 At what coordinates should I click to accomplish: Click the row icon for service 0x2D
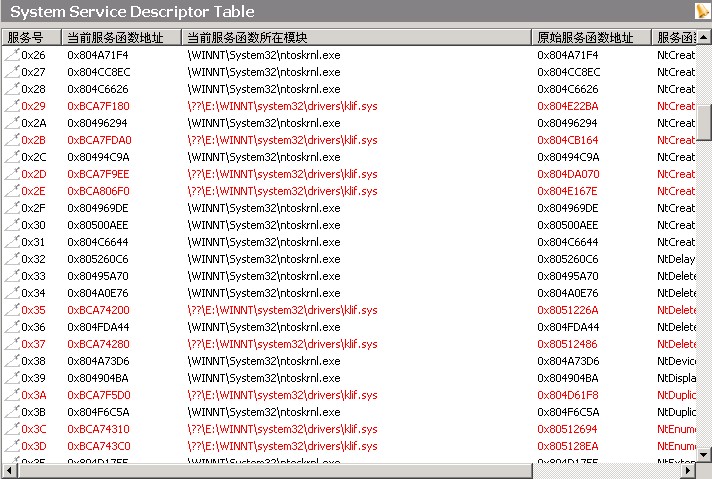click(12, 174)
